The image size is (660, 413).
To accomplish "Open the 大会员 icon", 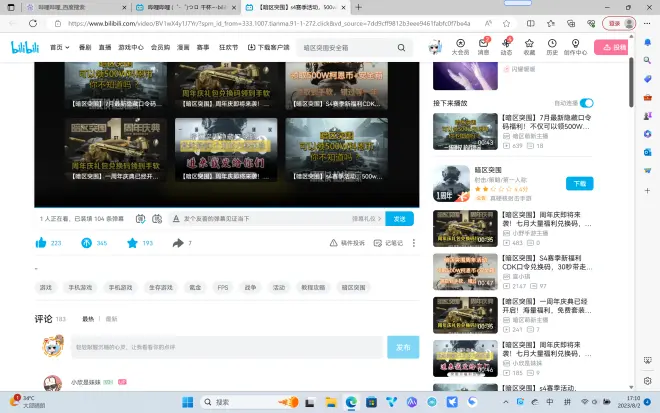I will (x=460, y=47).
